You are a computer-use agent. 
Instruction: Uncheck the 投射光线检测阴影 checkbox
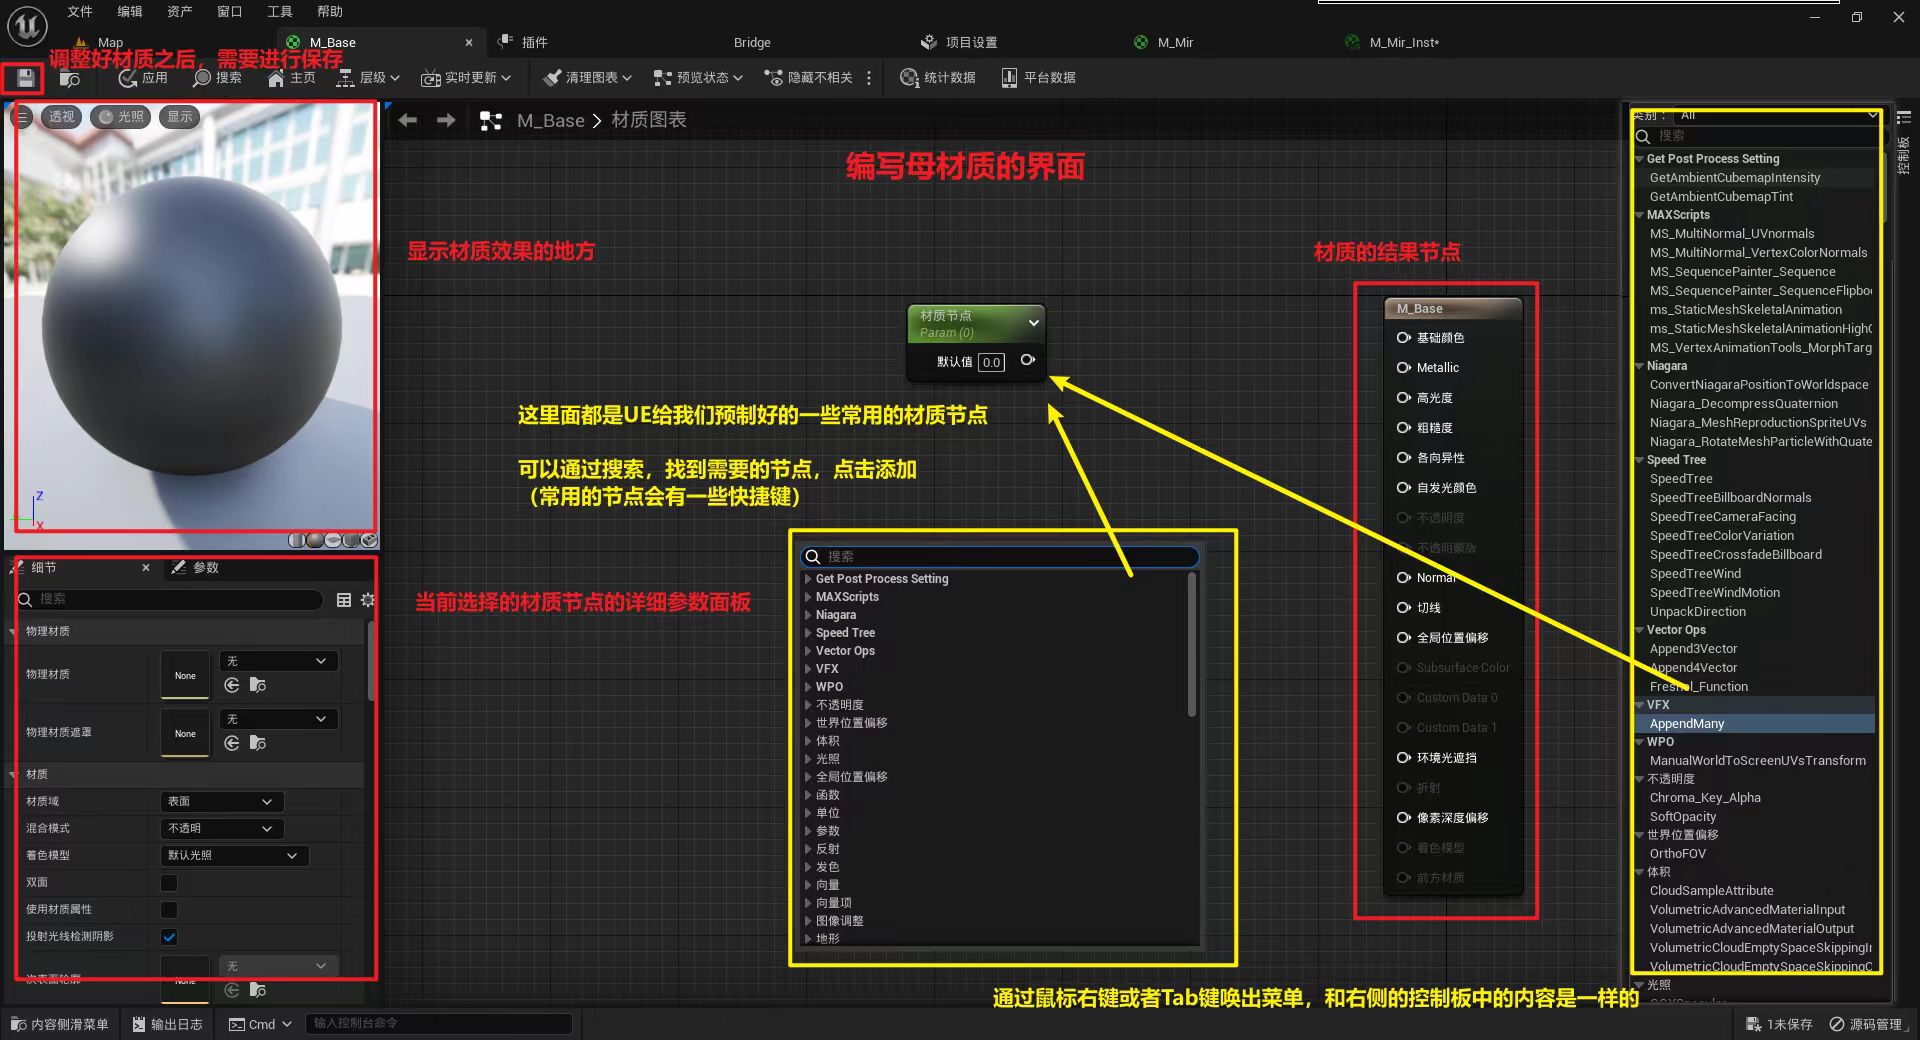coord(168,937)
